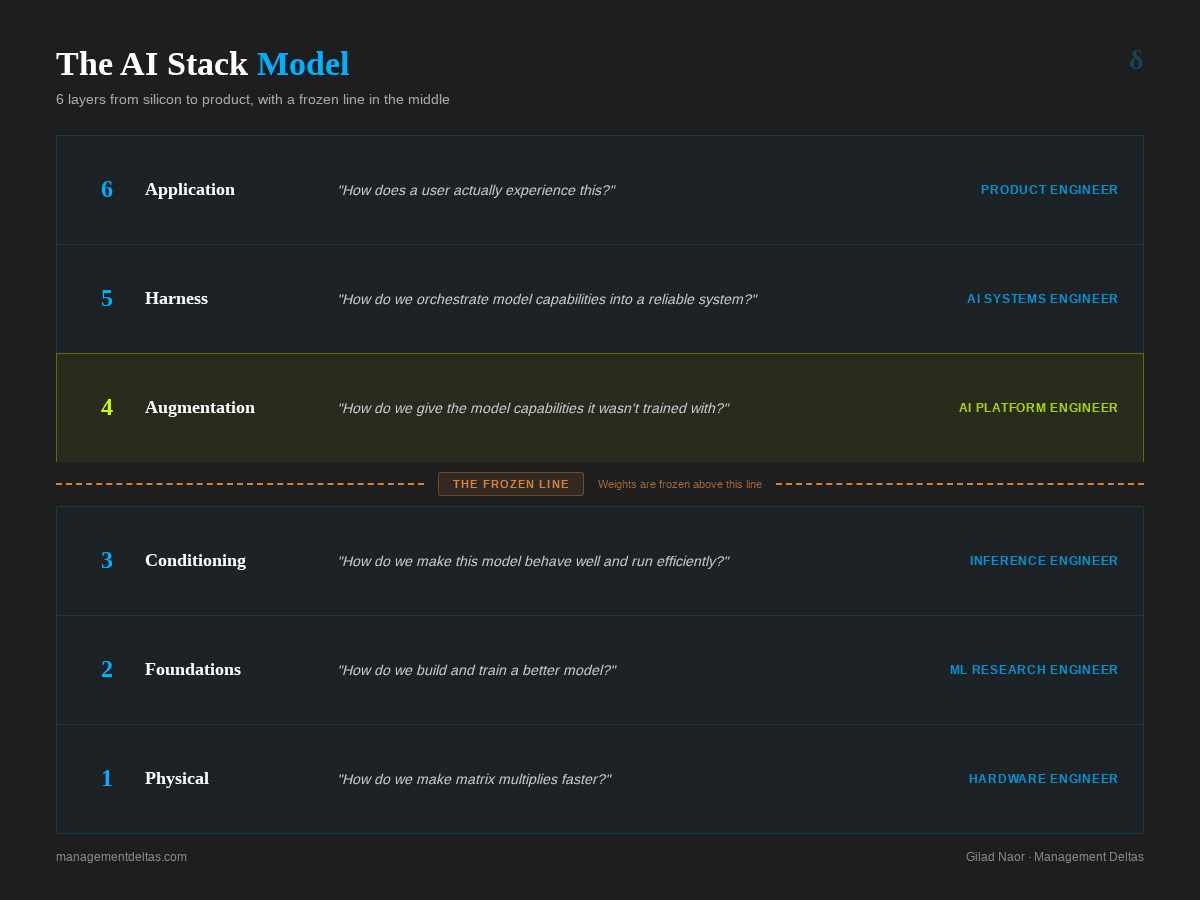Select the PRODUCT ENGINEER label
The image size is (1200, 900).
tap(1049, 189)
